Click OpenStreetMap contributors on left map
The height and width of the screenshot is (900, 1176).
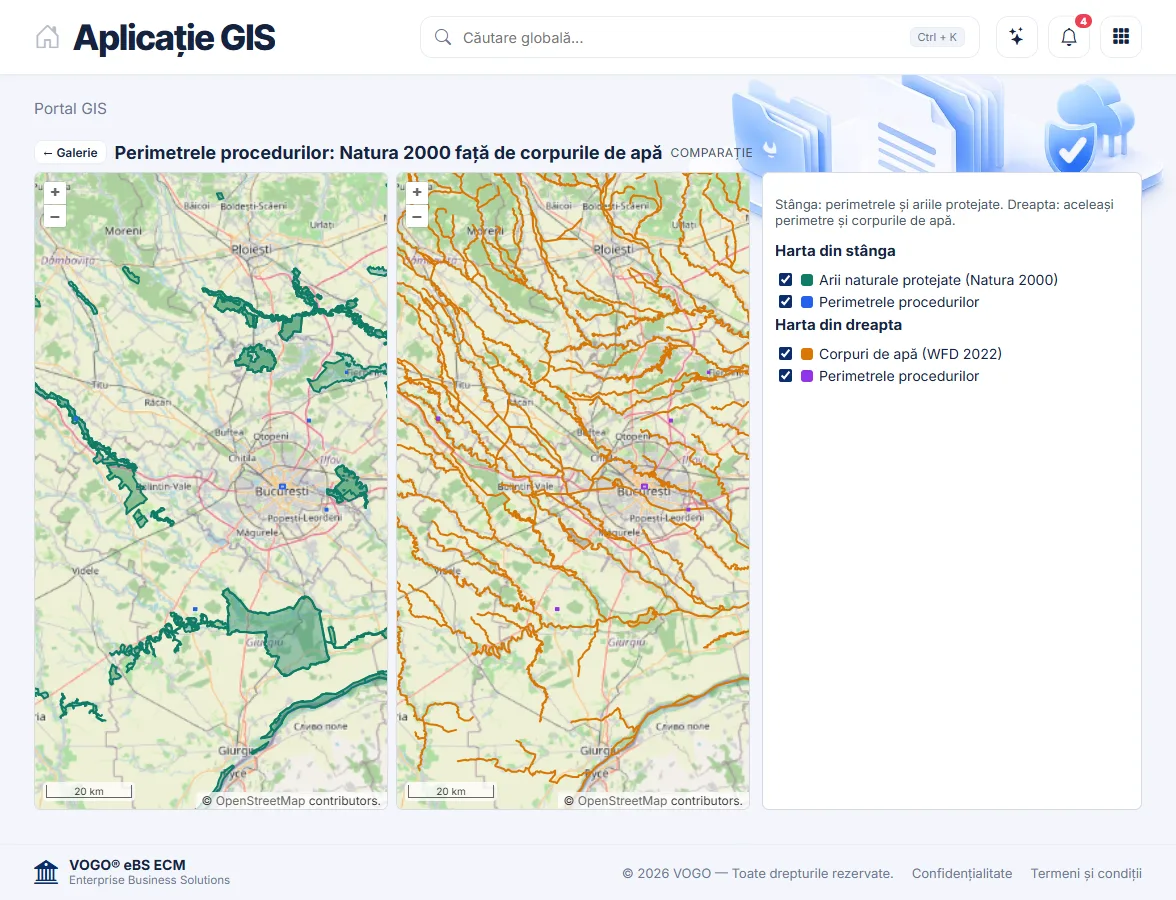tap(298, 800)
